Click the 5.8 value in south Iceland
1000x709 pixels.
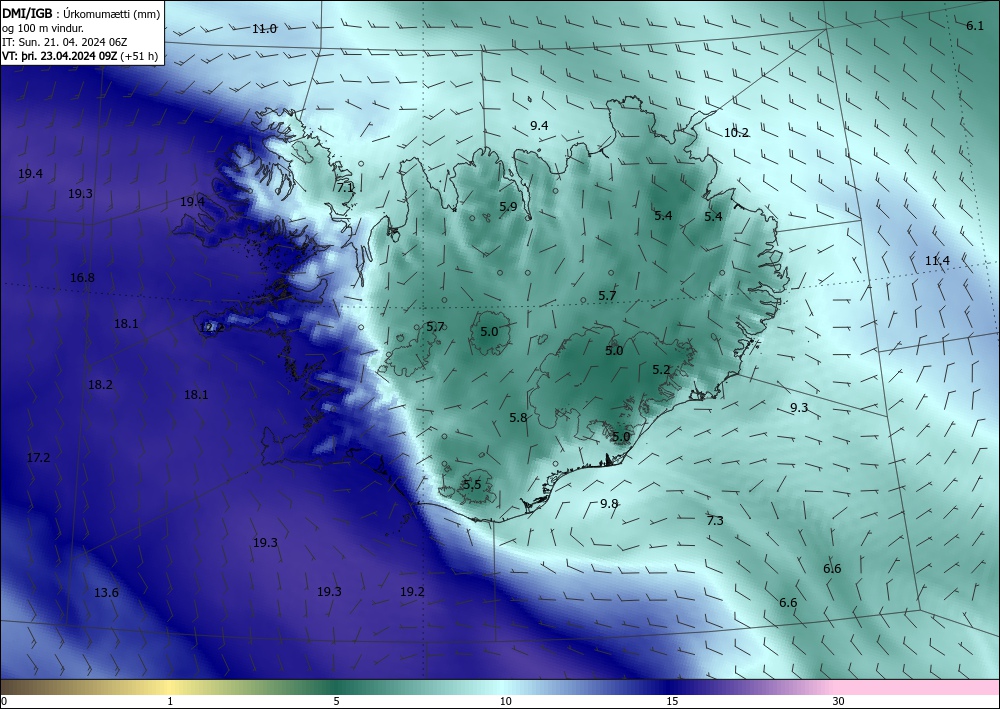[x=518, y=418]
